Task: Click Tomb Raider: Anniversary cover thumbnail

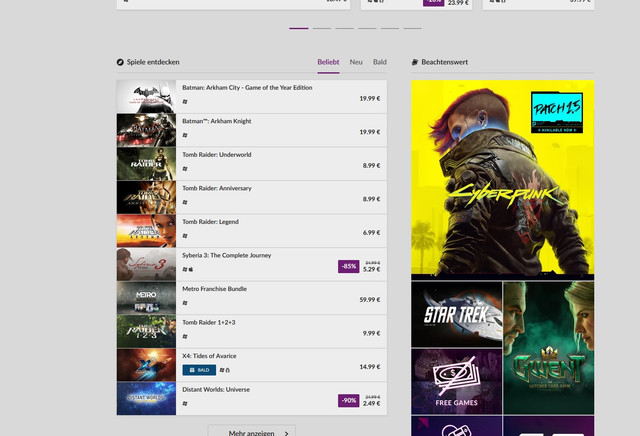Action: pyautogui.click(x=146, y=198)
